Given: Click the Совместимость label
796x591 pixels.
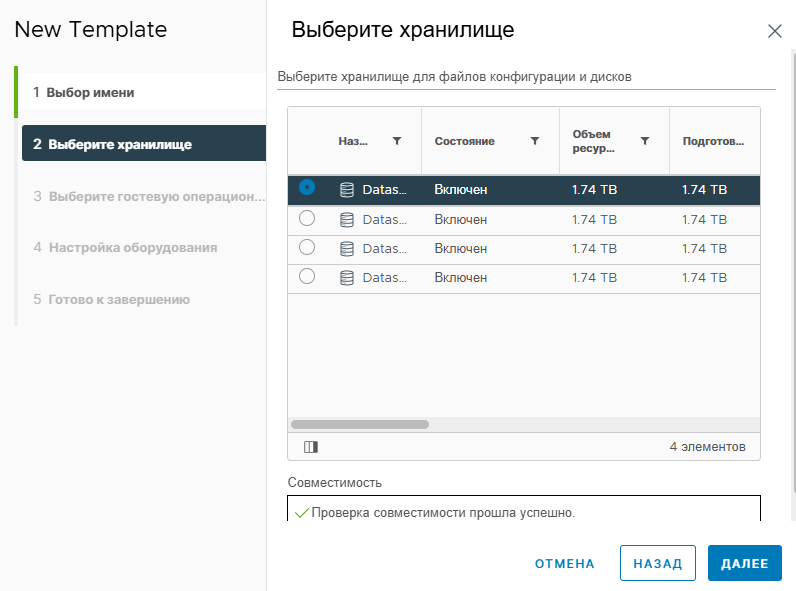Looking at the screenshot, I should [335, 482].
